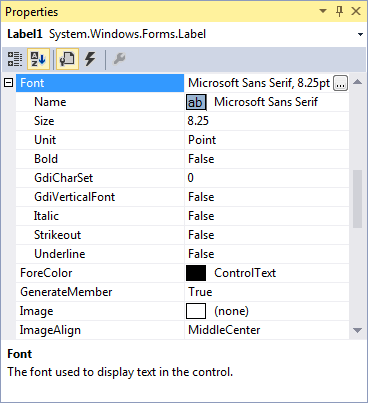Click the Bold False value
Viewport: 368px width, 403px height.
(x=201, y=159)
